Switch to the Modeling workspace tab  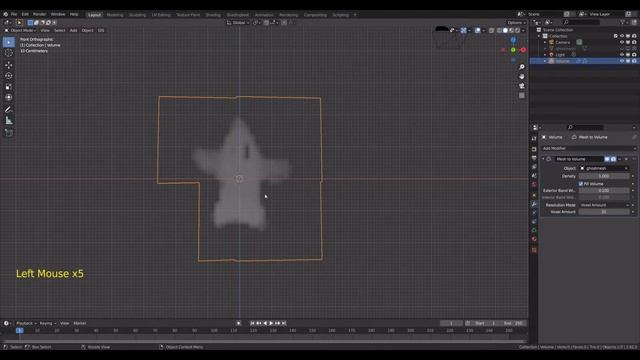[x=115, y=15]
